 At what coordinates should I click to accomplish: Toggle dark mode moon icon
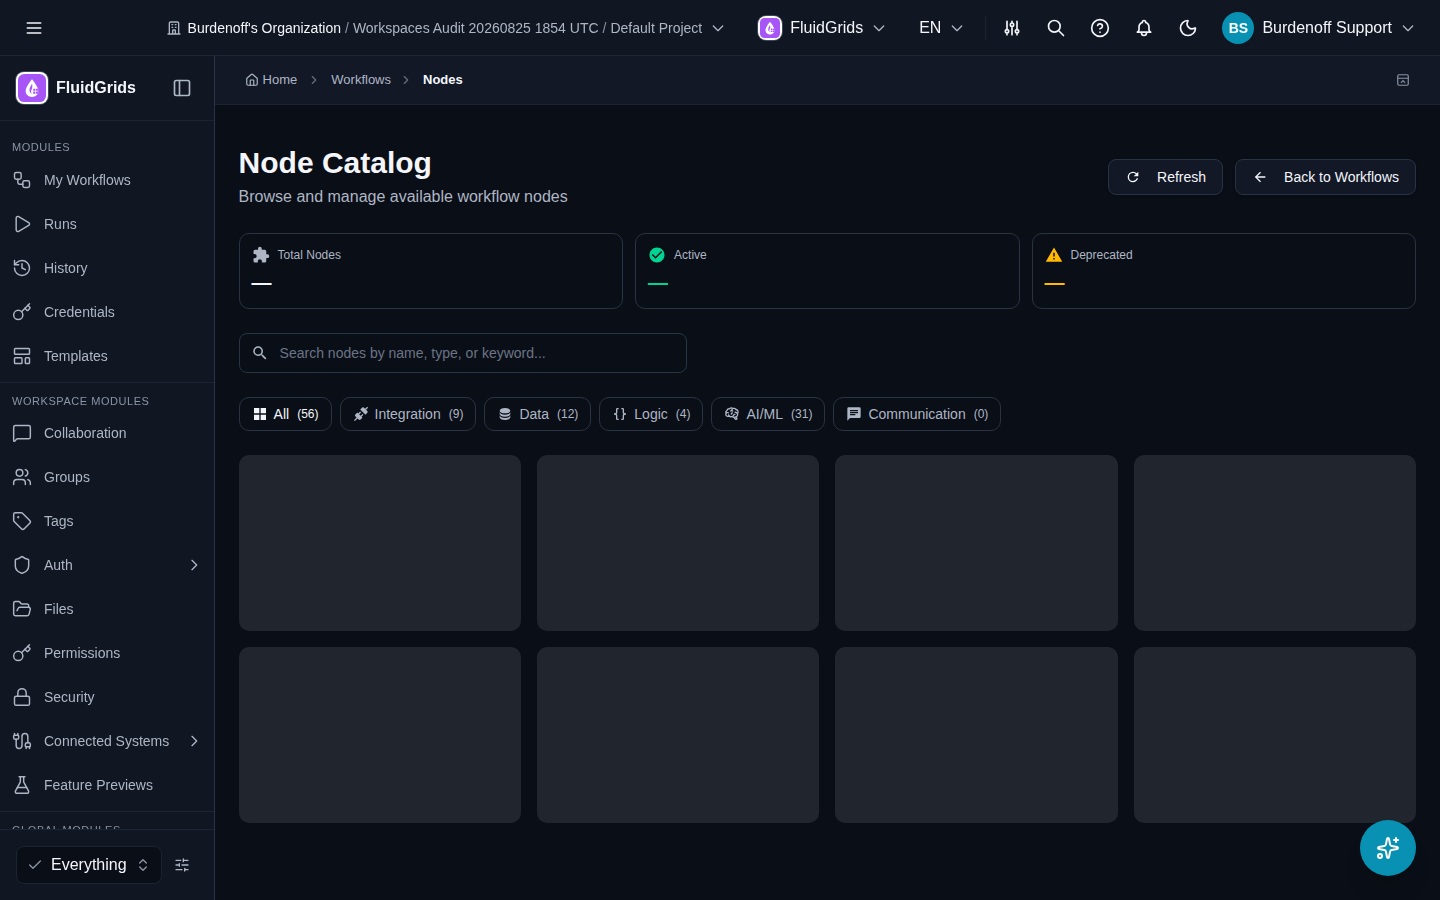[1188, 28]
